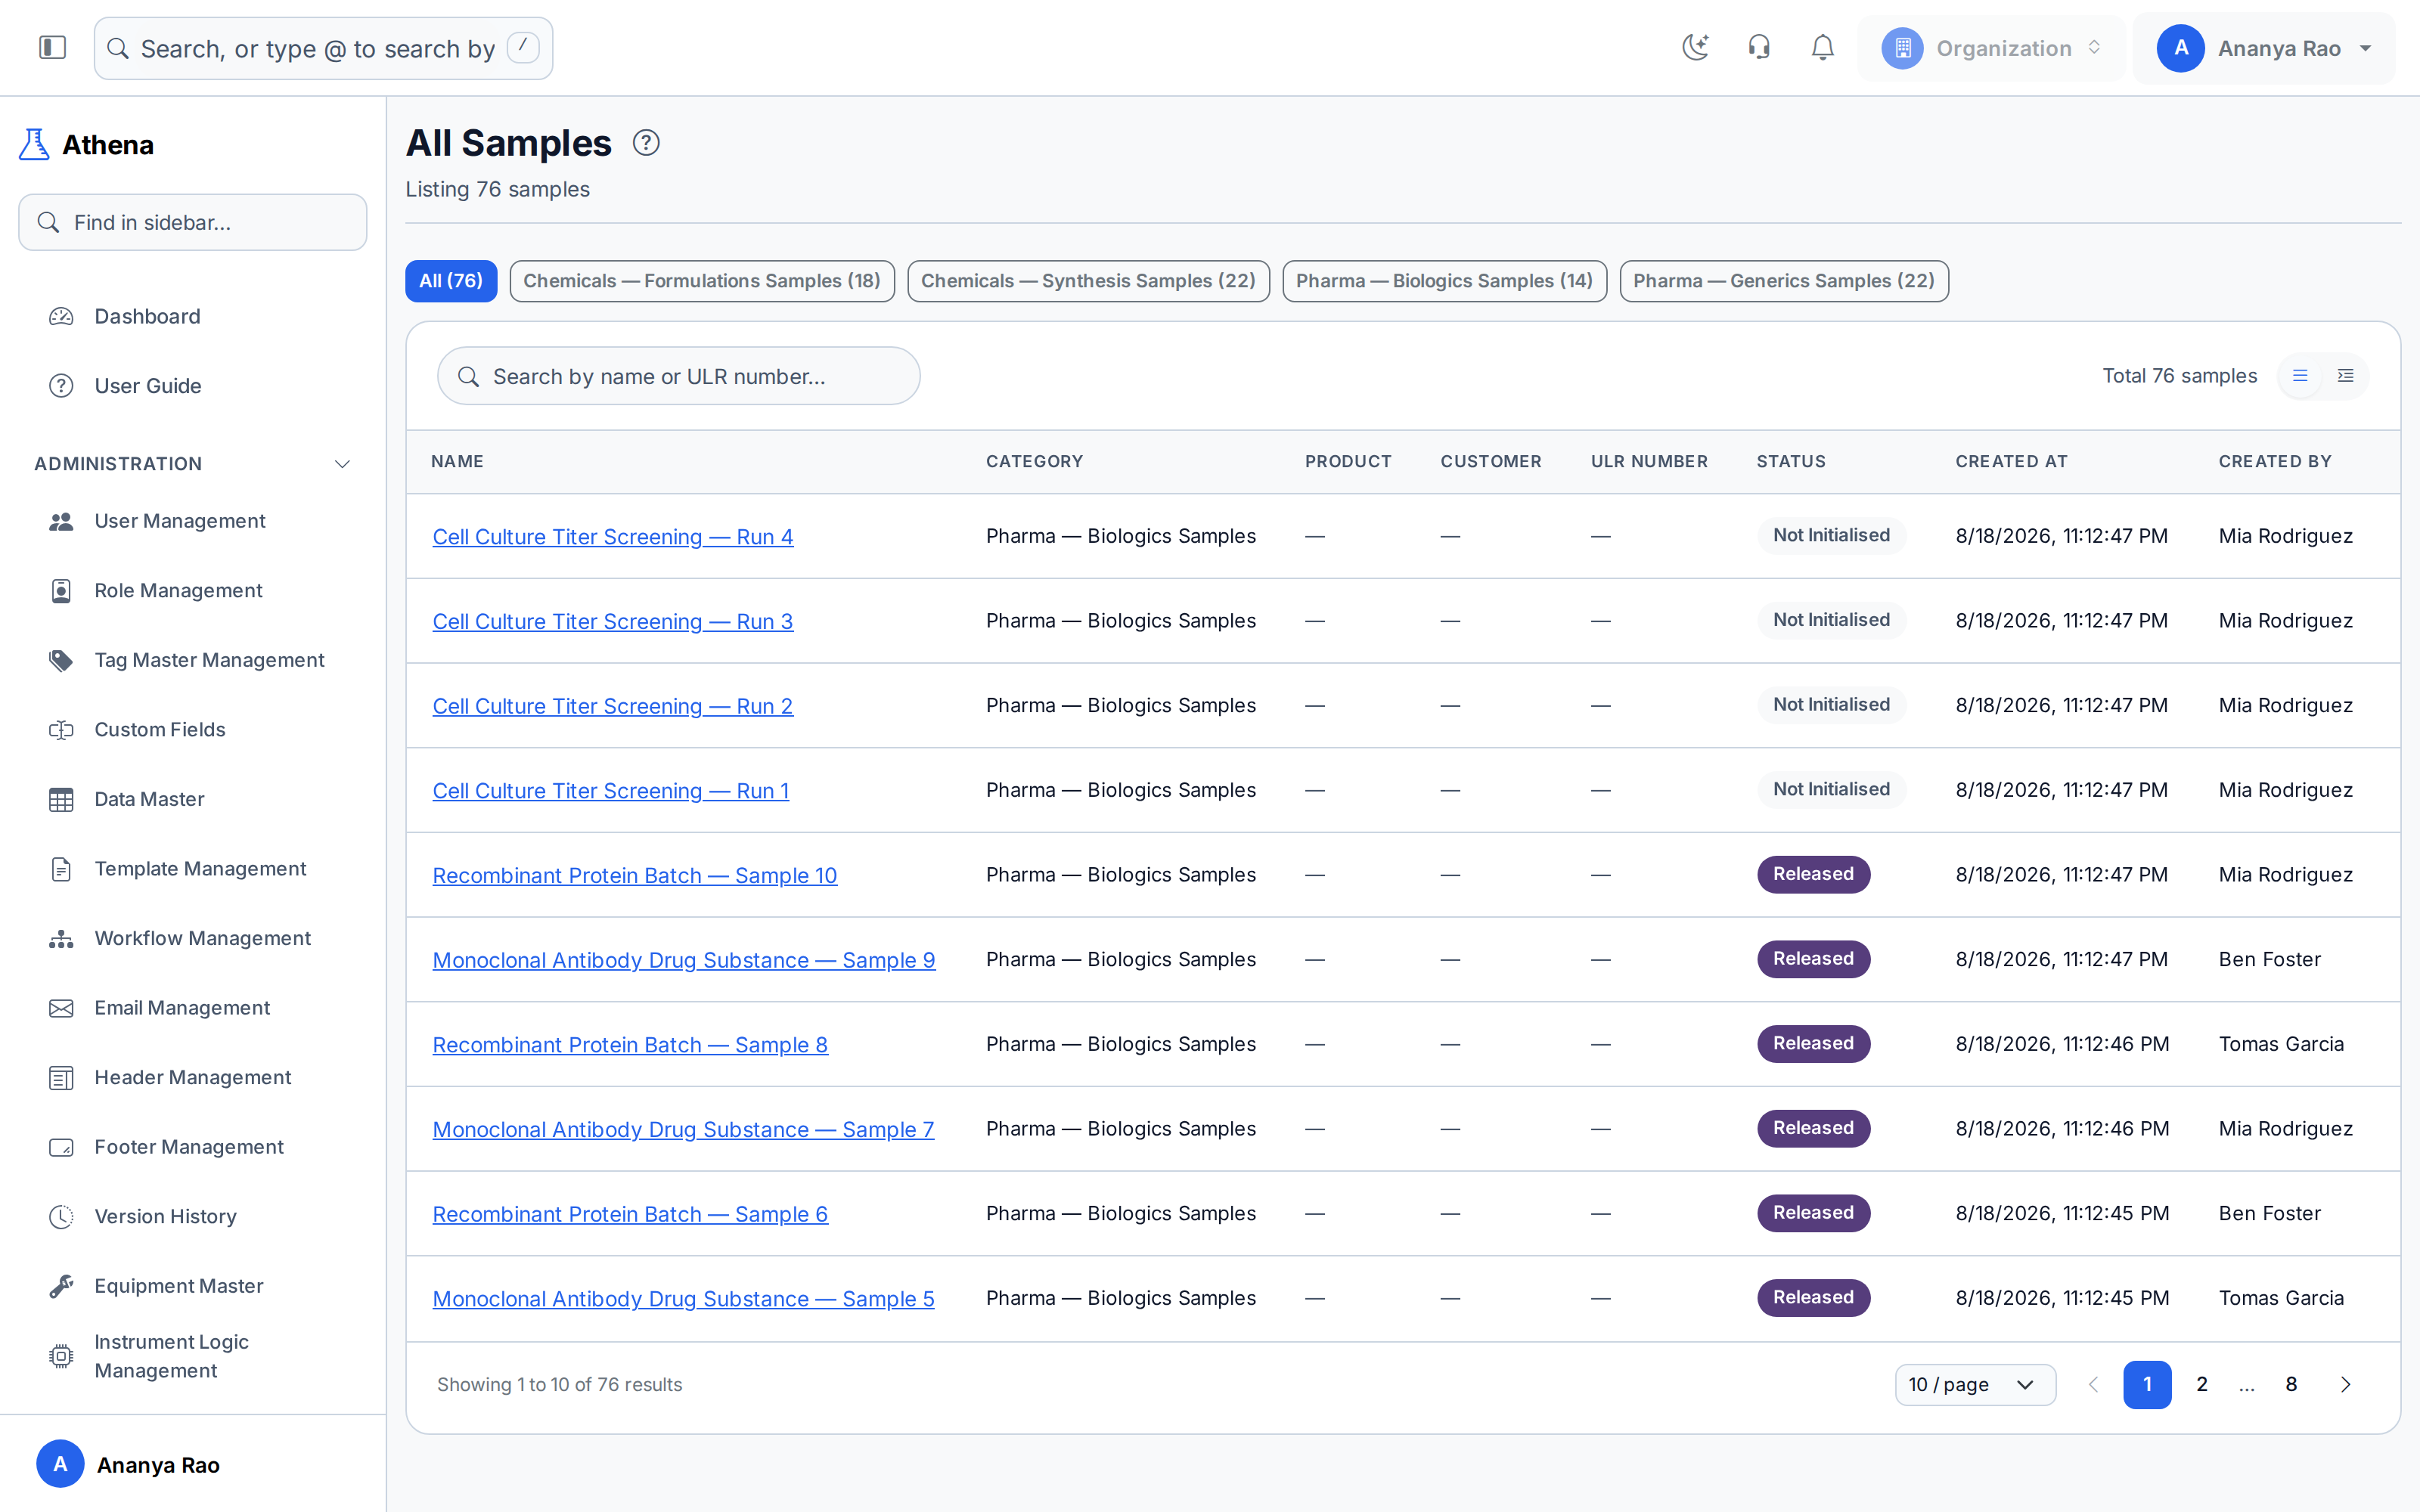Image resolution: width=2420 pixels, height=1512 pixels.
Task: Open Cell Culture Titer Screening — Run 3
Action: (x=613, y=621)
